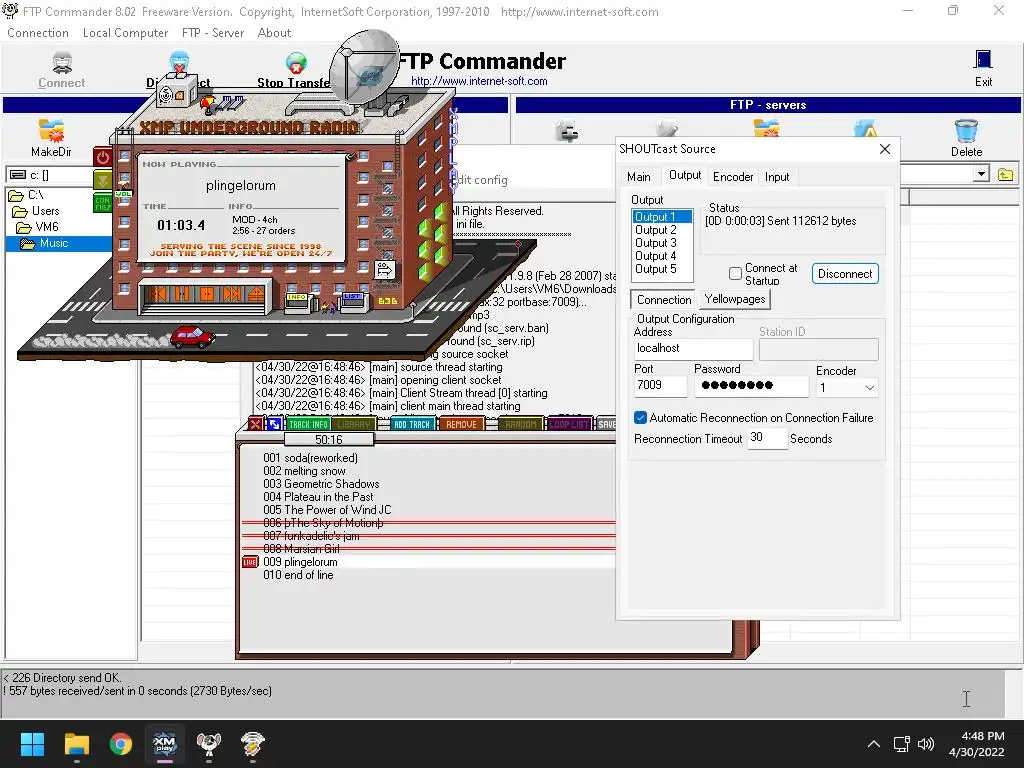The width and height of the screenshot is (1024, 768).
Task: Open Google Chrome from the taskbar
Action: click(121, 744)
